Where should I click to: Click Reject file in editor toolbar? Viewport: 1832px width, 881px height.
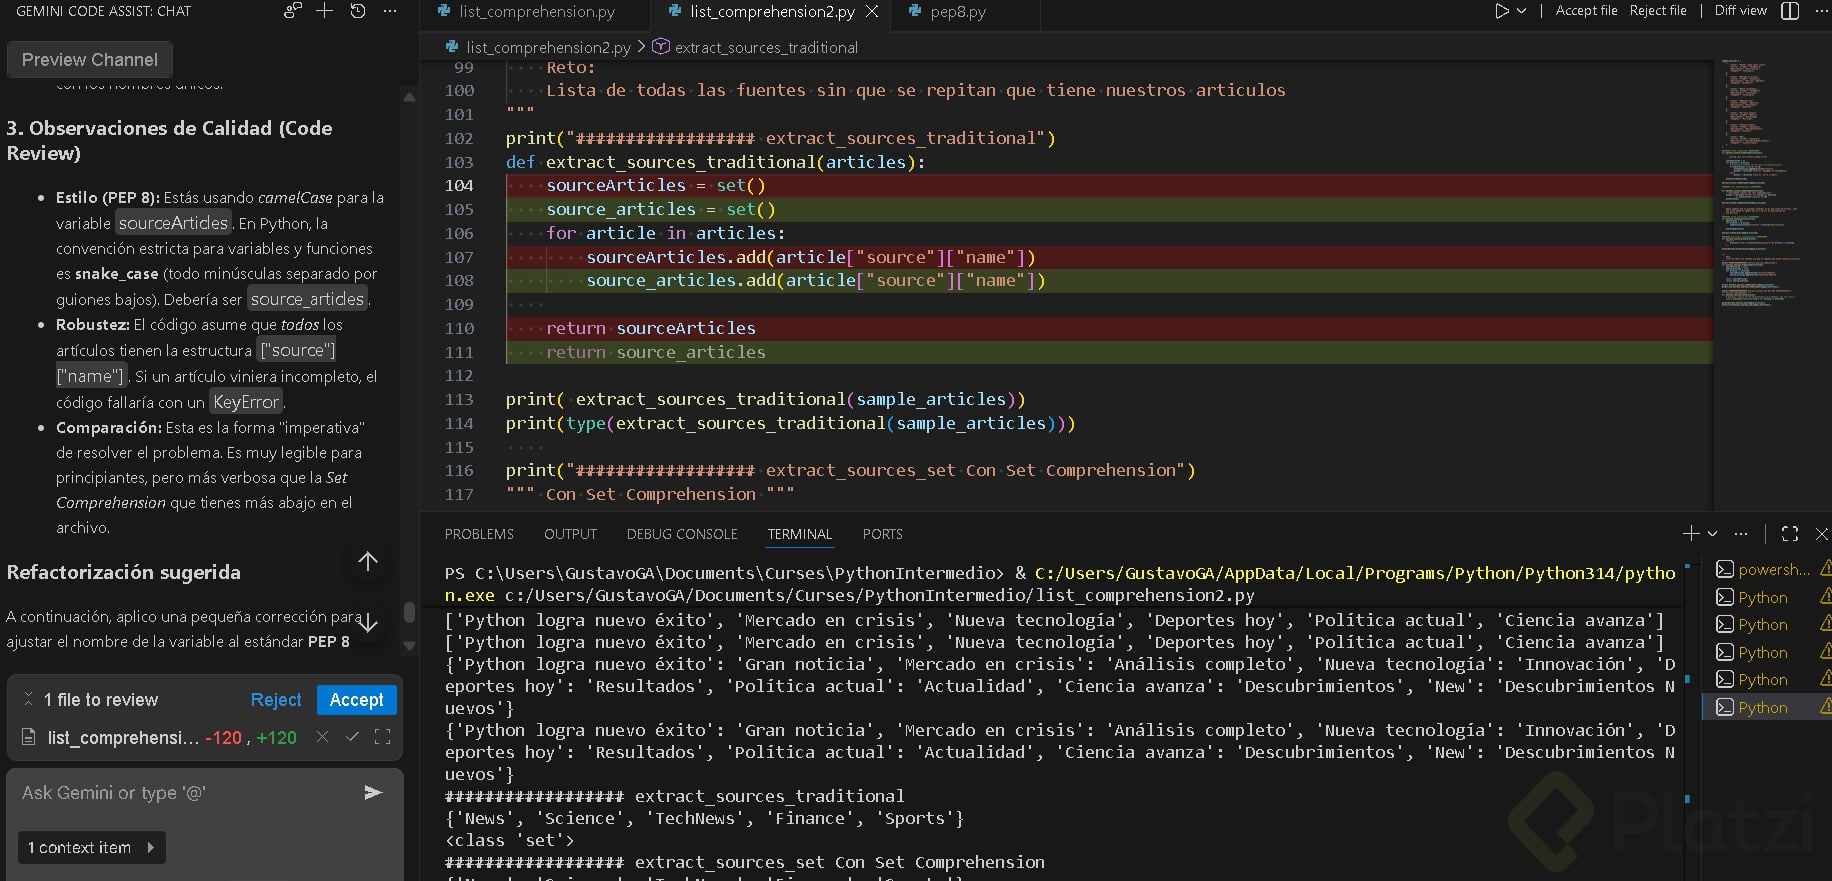tap(1657, 11)
